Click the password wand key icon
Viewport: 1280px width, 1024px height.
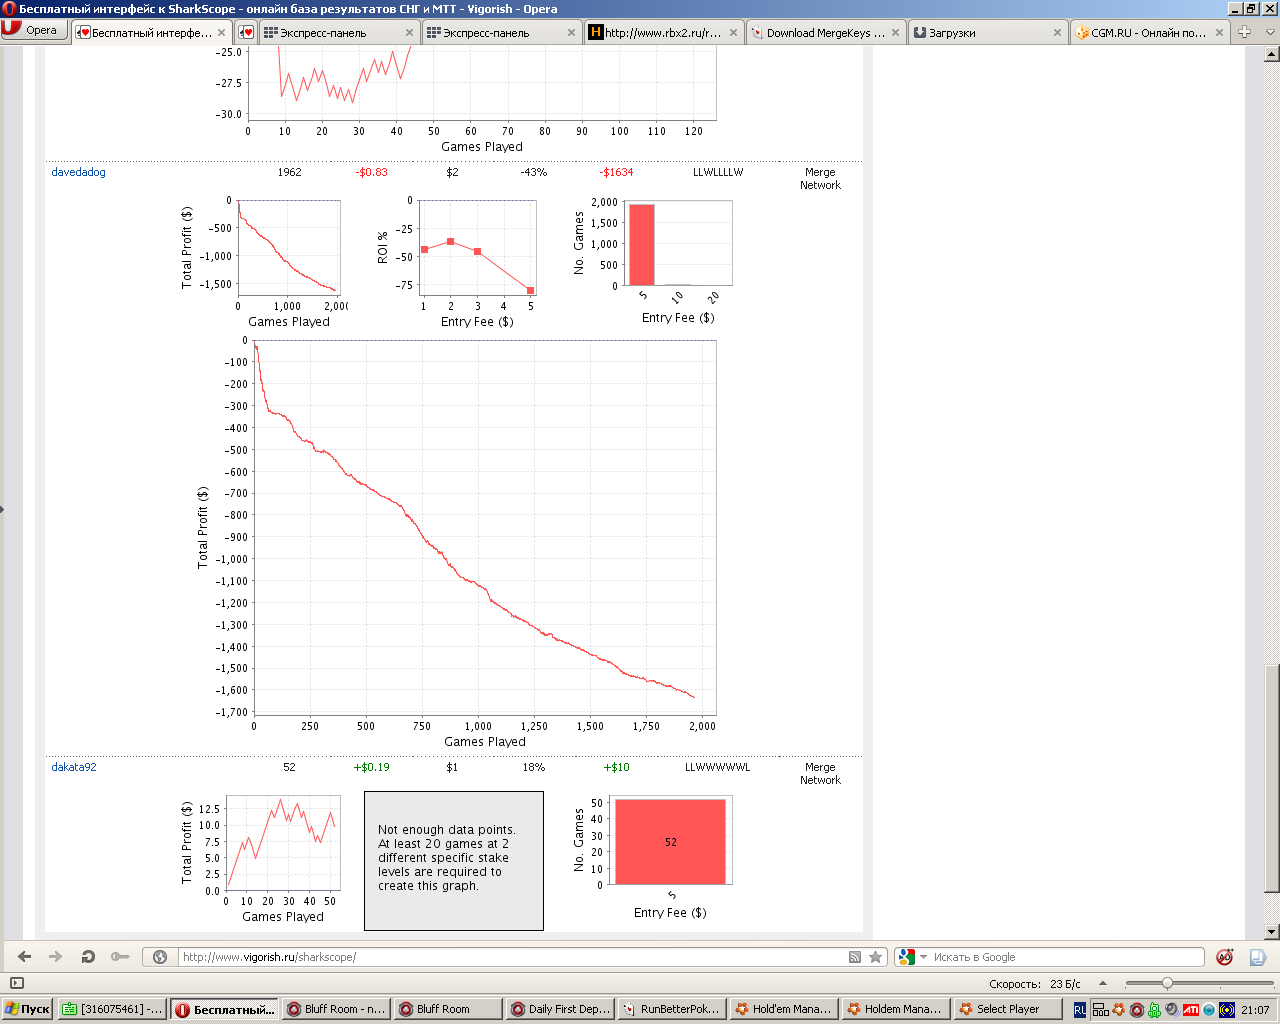[x=120, y=957]
